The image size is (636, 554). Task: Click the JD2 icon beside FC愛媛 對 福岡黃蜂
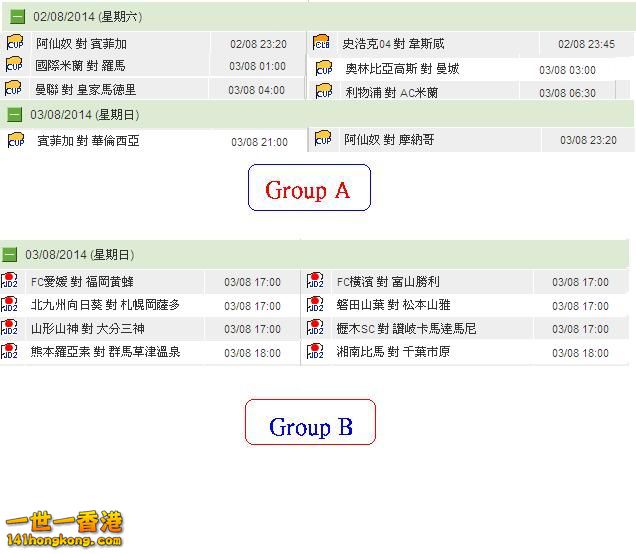pyautogui.click(x=9, y=280)
